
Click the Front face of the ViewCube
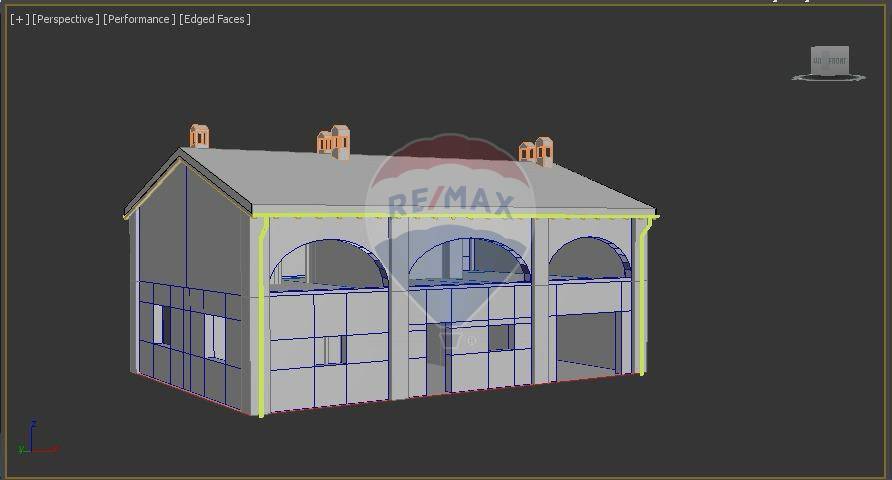click(x=837, y=61)
